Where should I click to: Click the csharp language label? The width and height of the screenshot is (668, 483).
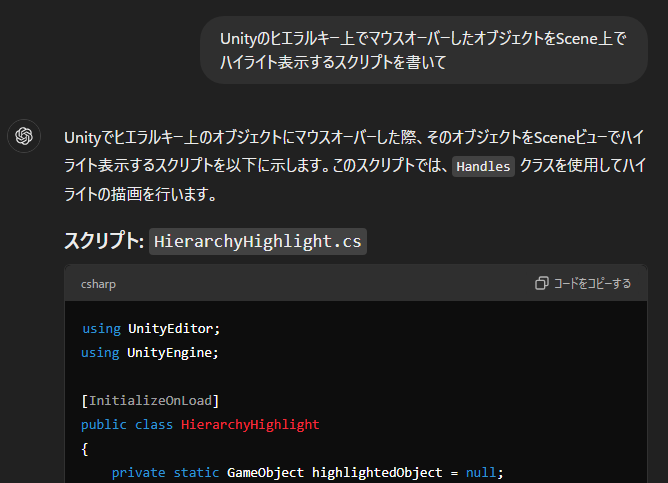coord(98,284)
